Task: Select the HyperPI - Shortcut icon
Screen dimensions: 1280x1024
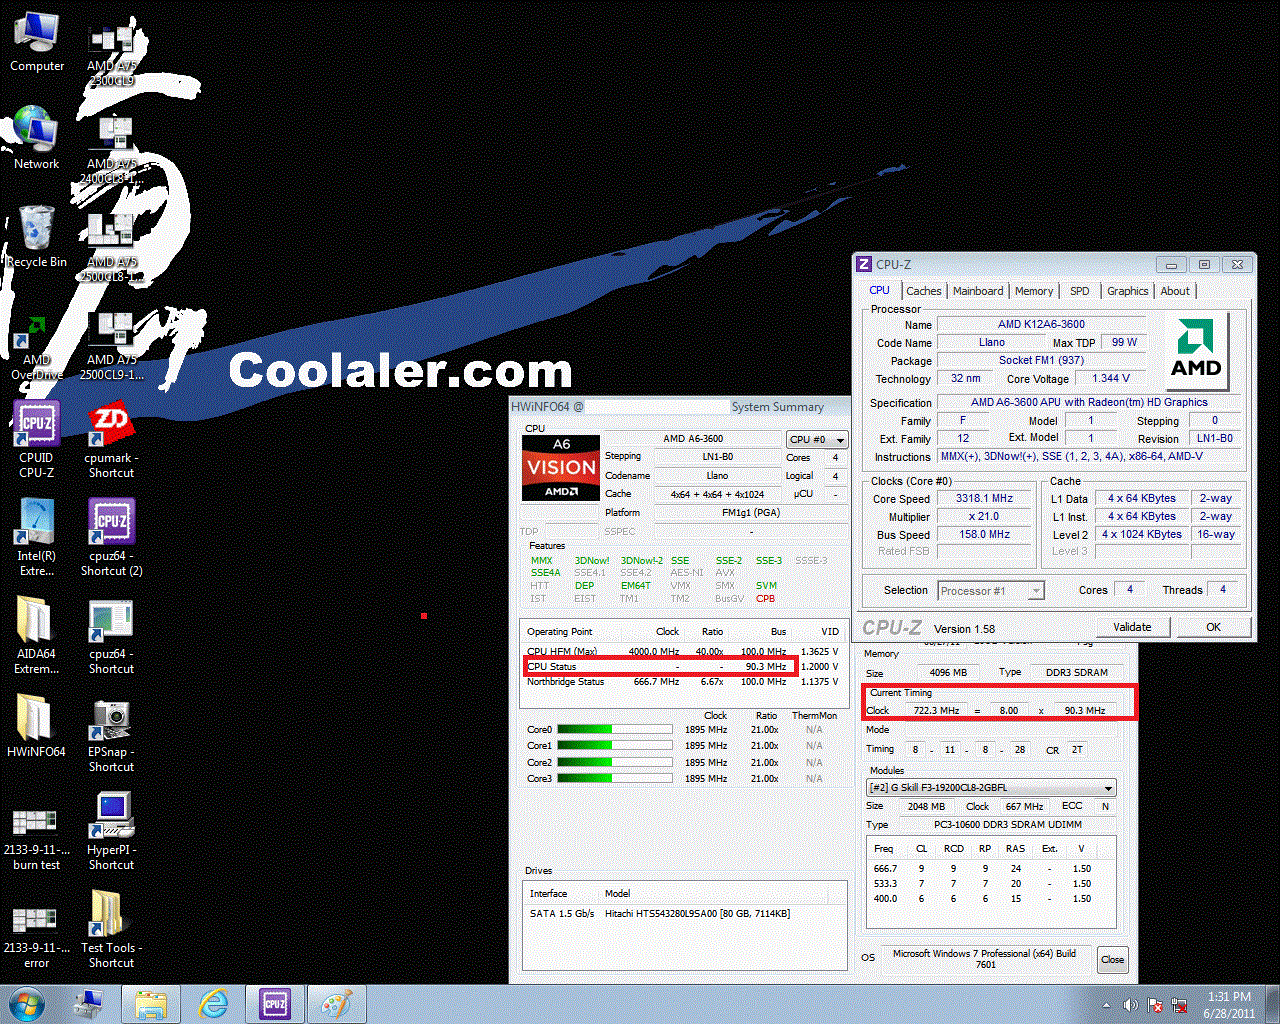Action: coord(111,832)
